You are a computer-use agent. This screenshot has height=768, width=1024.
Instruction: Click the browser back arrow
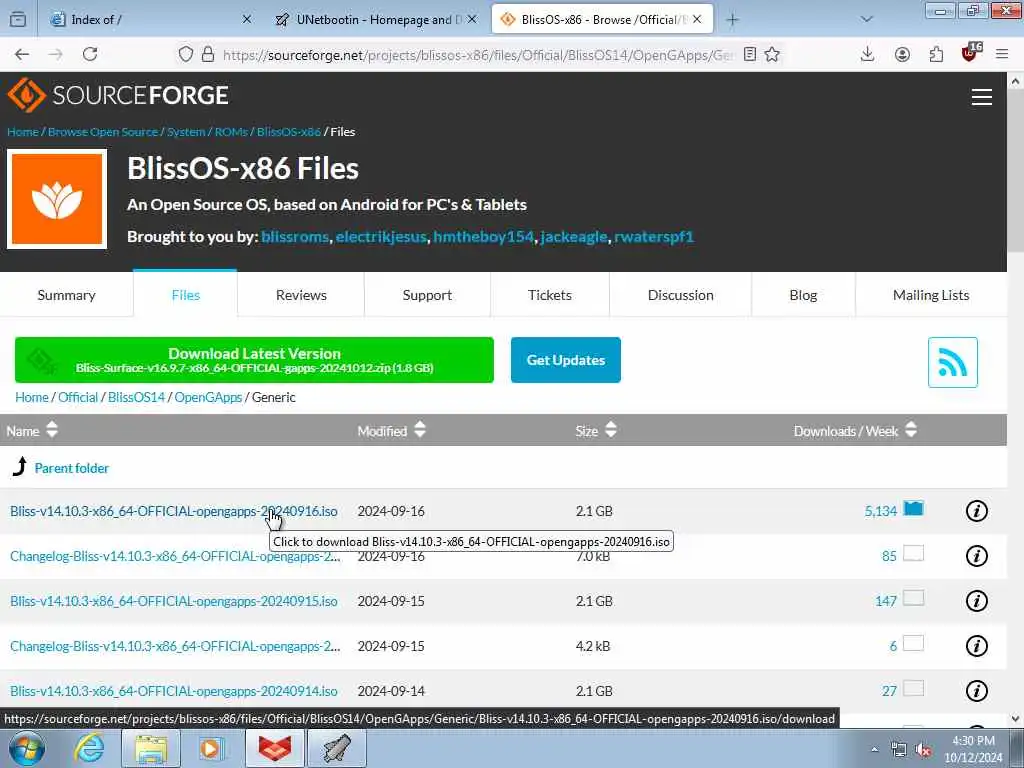point(22,54)
